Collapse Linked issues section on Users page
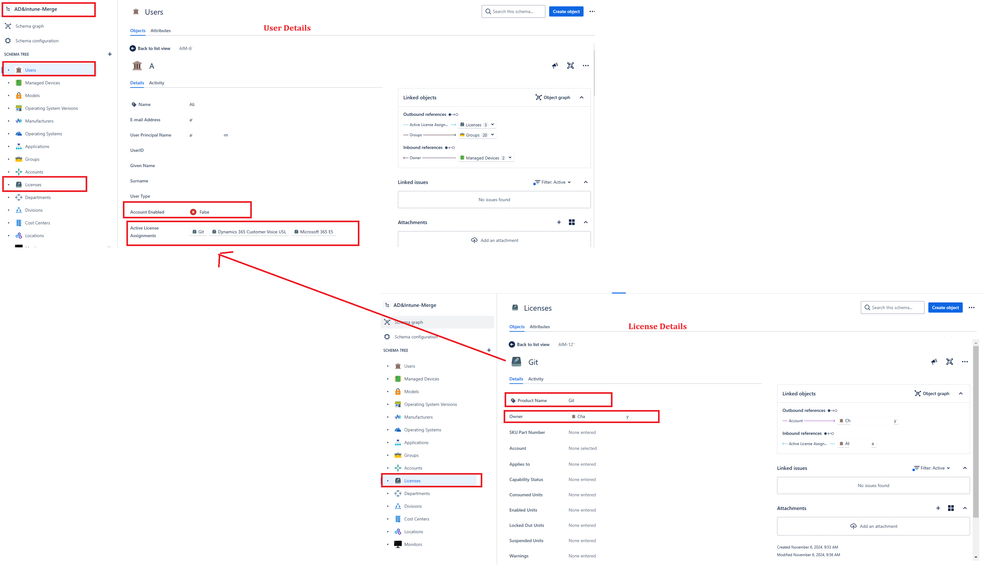 (586, 182)
